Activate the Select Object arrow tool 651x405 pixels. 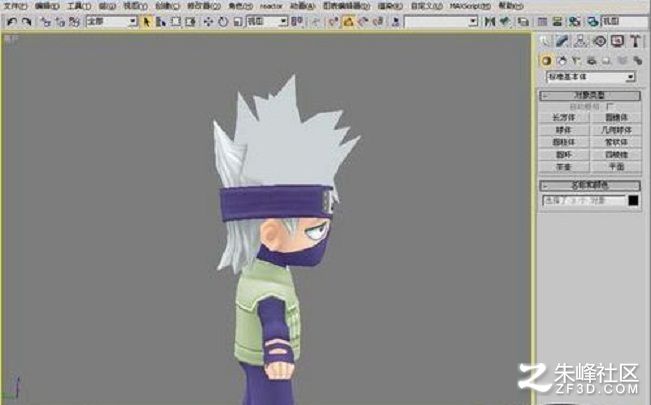tap(147, 22)
